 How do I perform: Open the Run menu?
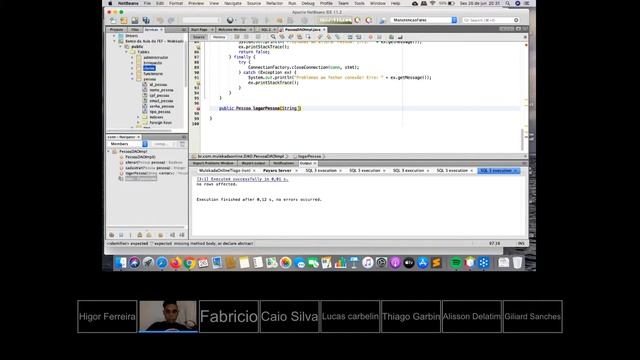pyautogui.click(x=292, y=3)
